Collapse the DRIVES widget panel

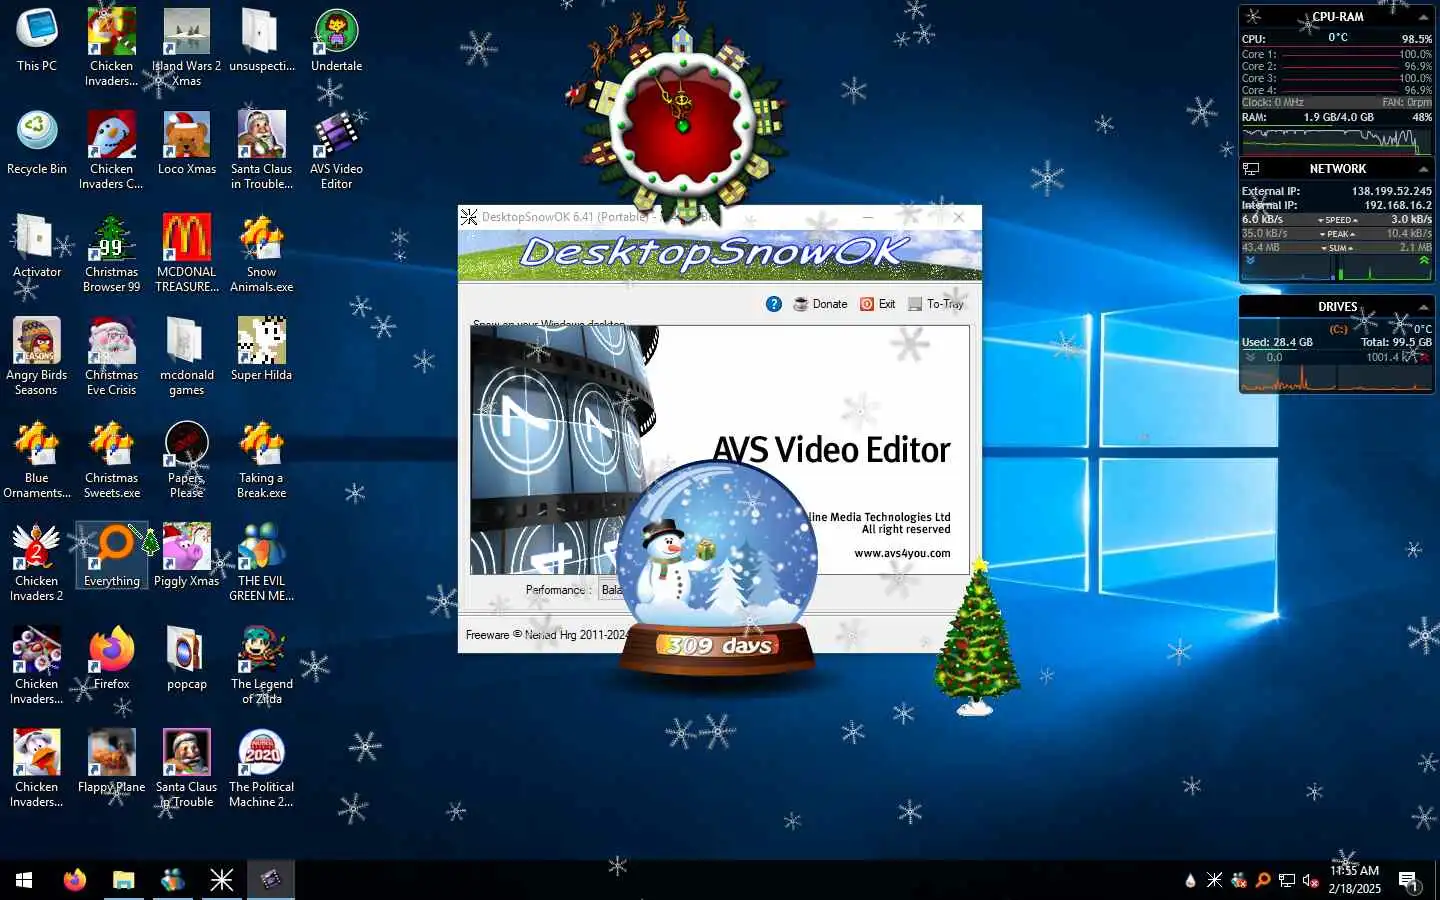[1423, 307]
